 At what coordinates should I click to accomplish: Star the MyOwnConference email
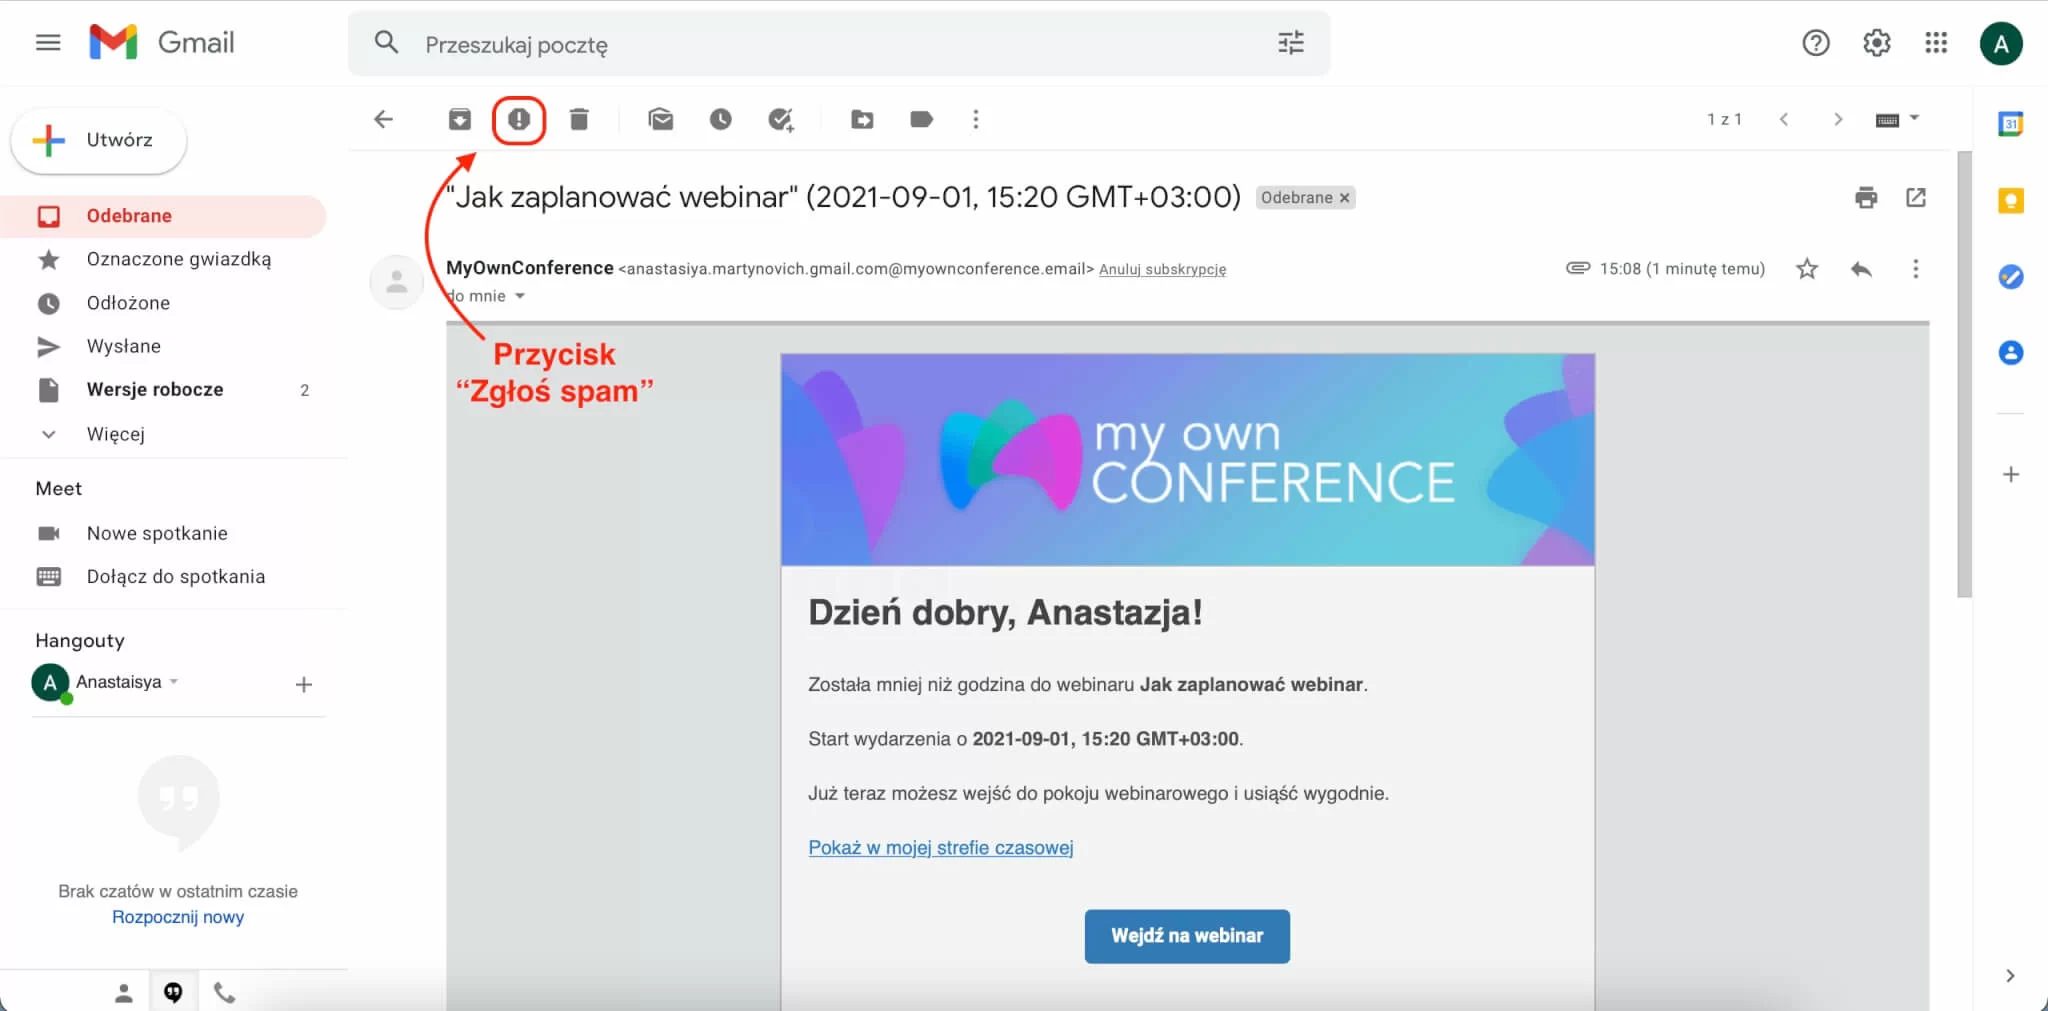click(1806, 268)
